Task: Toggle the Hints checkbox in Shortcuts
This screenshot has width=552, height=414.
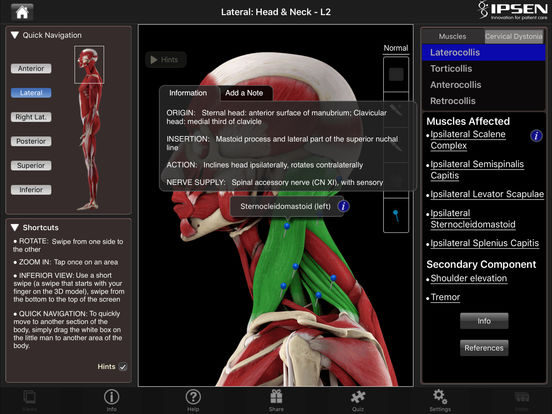Action: [123, 367]
